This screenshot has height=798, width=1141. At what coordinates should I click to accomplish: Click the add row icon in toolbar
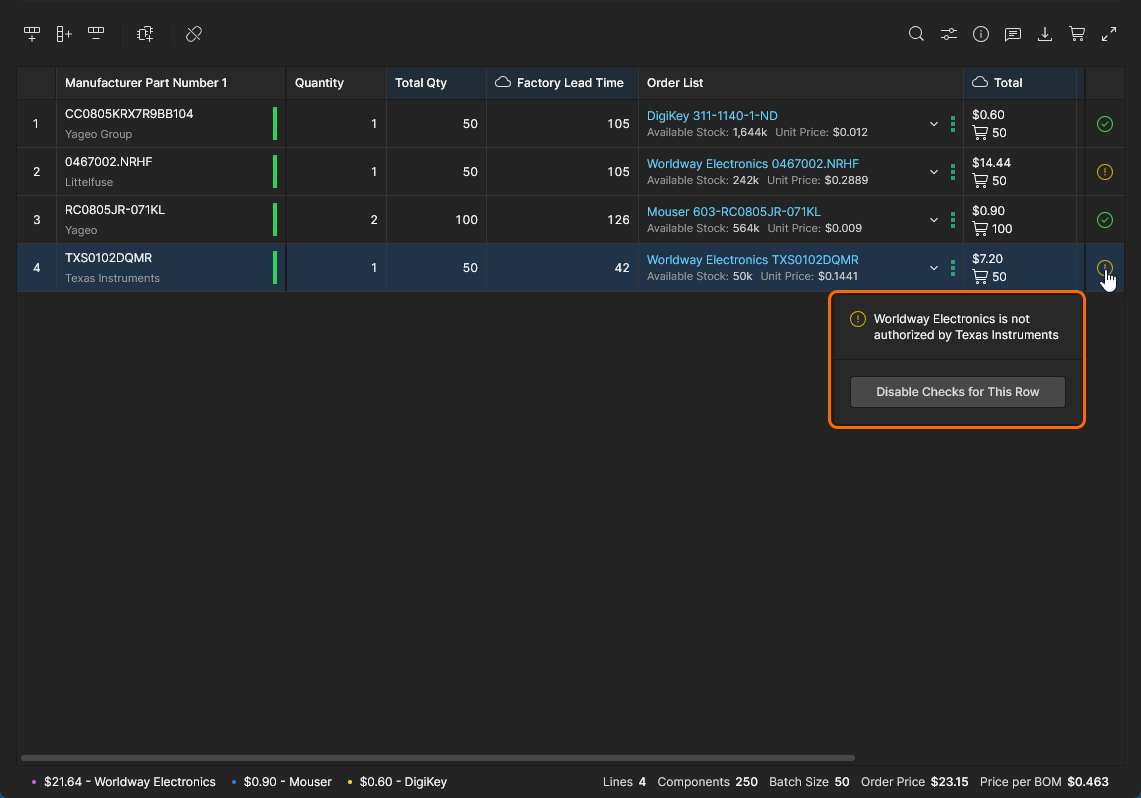tap(32, 34)
